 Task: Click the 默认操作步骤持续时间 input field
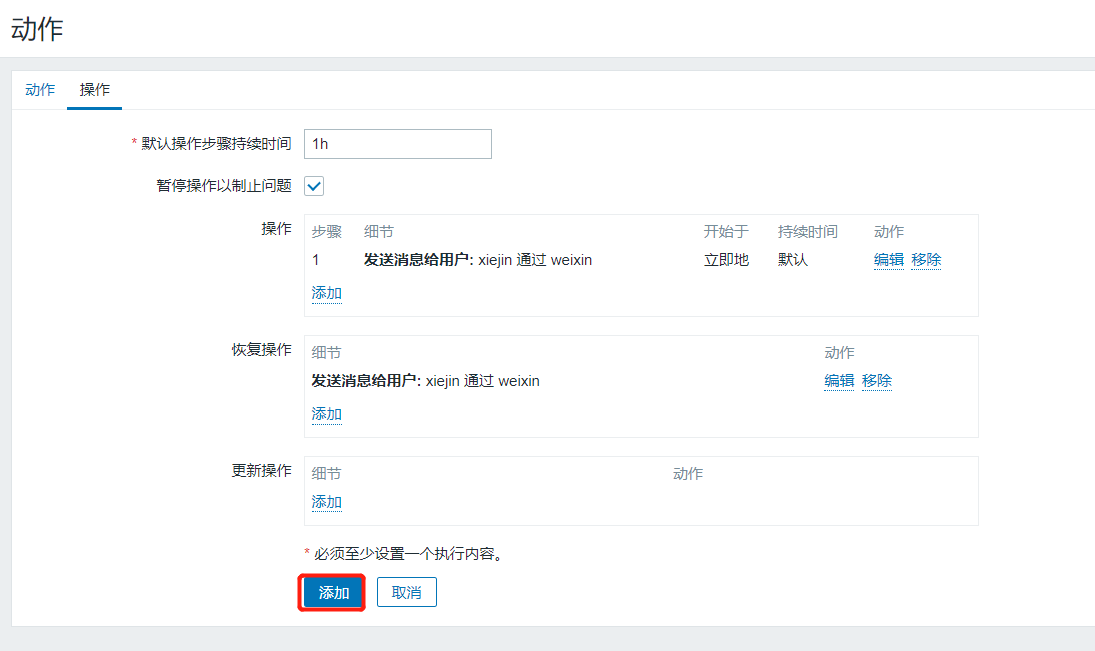tap(397, 144)
